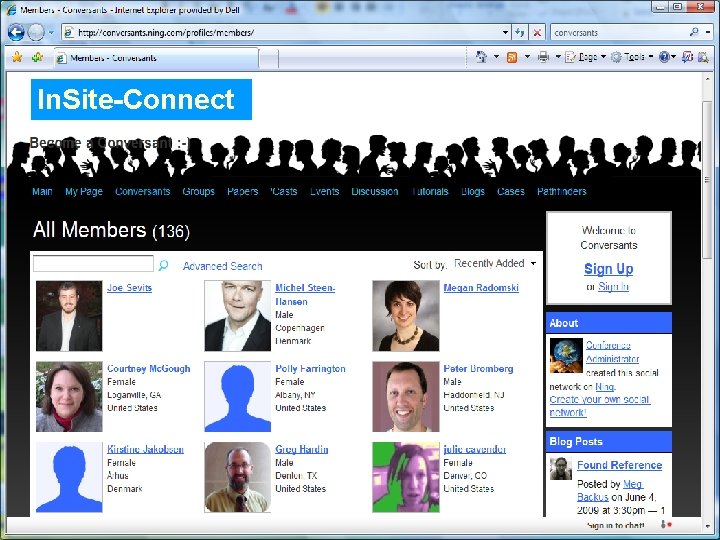This screenshot has width=720, height=540.
Task: Click the Sign Up link
Action: pos(608,269)
